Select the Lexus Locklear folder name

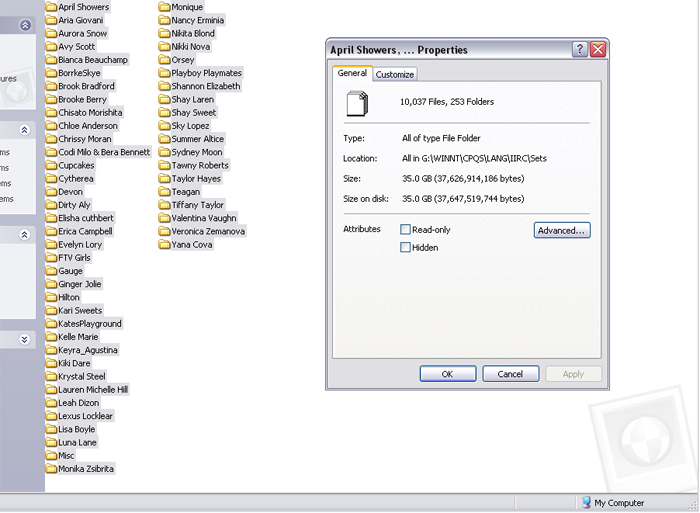(x=85, y=416)
